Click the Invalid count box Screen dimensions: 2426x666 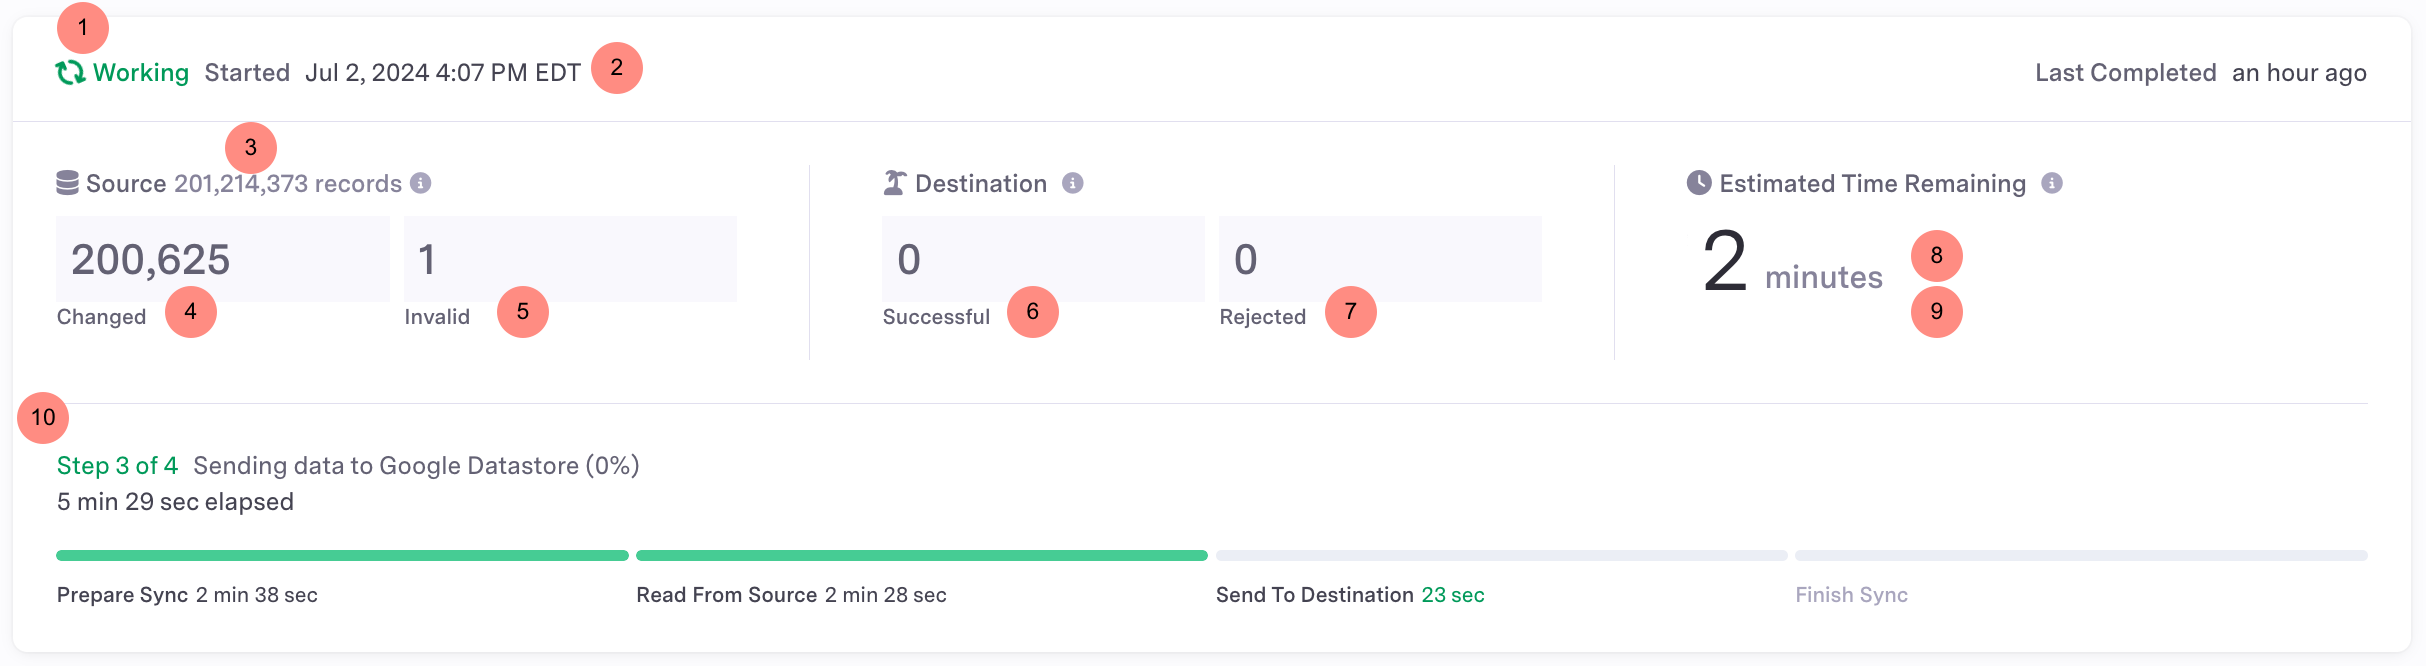570,259
